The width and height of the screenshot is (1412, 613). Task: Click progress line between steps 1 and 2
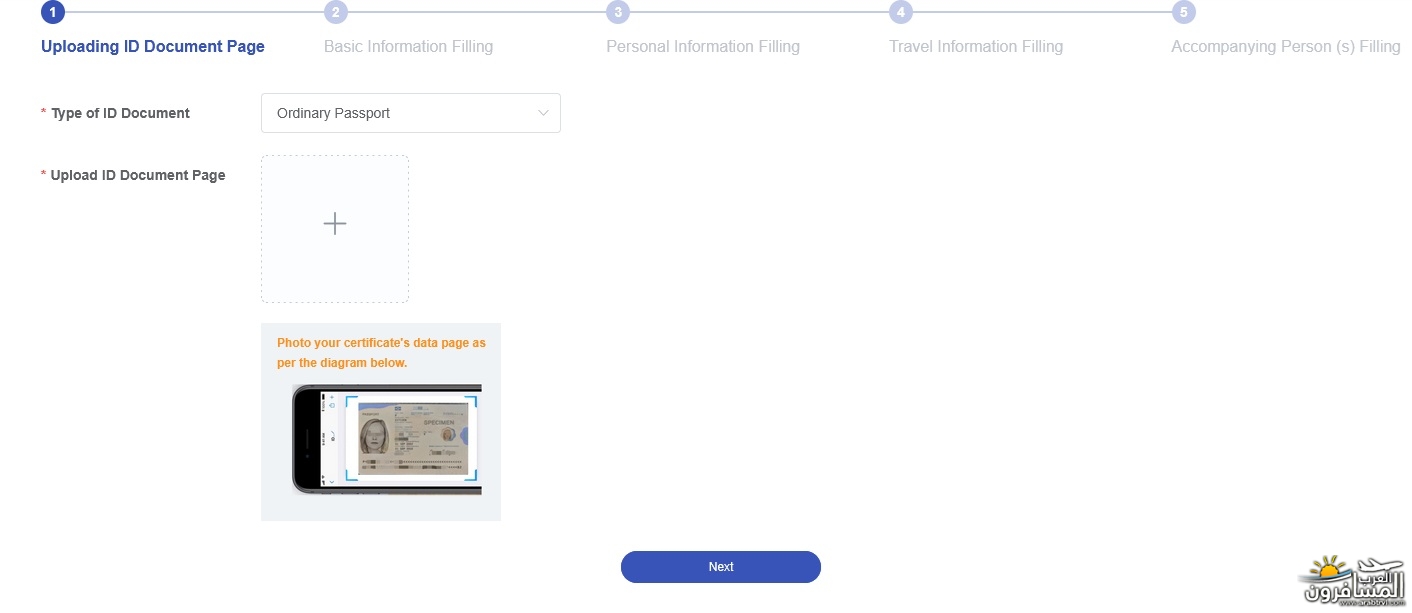[x=194, y=12]
